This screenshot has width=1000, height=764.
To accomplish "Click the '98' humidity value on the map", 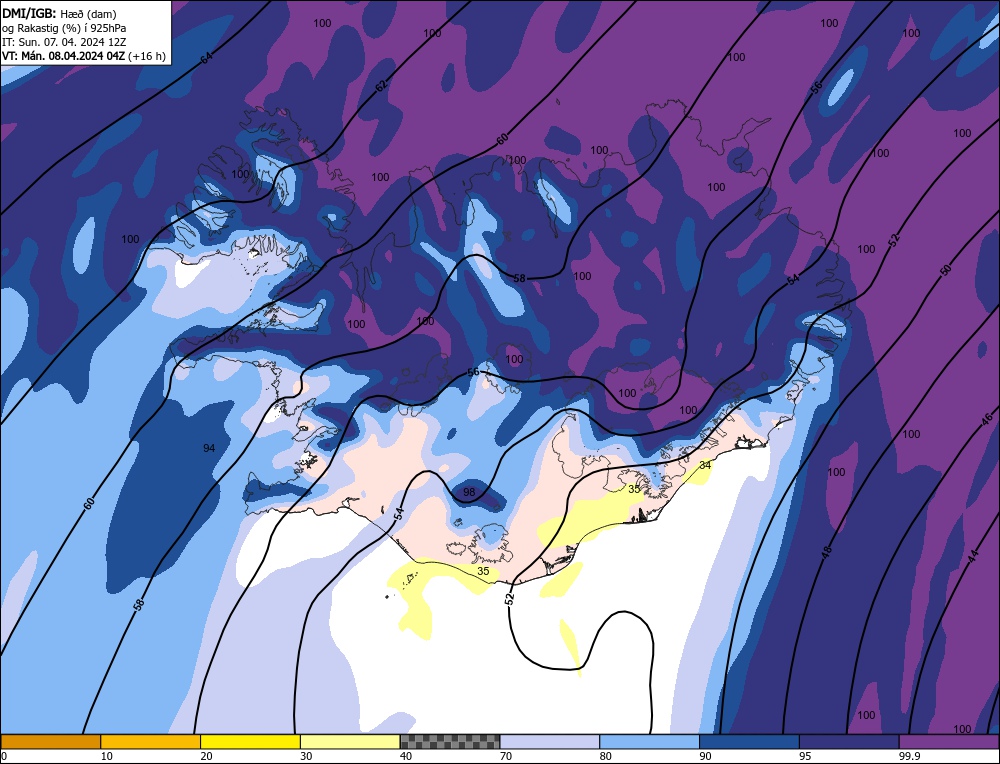I will (469, 492).
